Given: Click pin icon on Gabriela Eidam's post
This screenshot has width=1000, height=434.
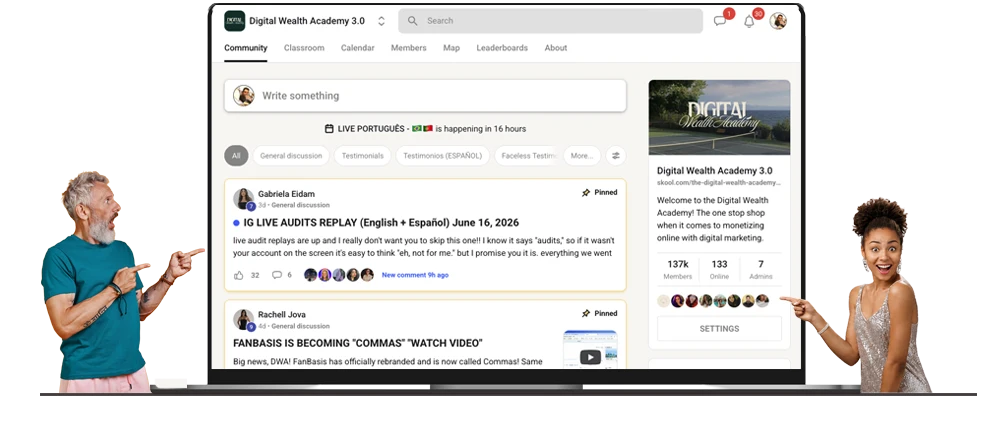Looking at the screenshot, I should click(586, 192).
